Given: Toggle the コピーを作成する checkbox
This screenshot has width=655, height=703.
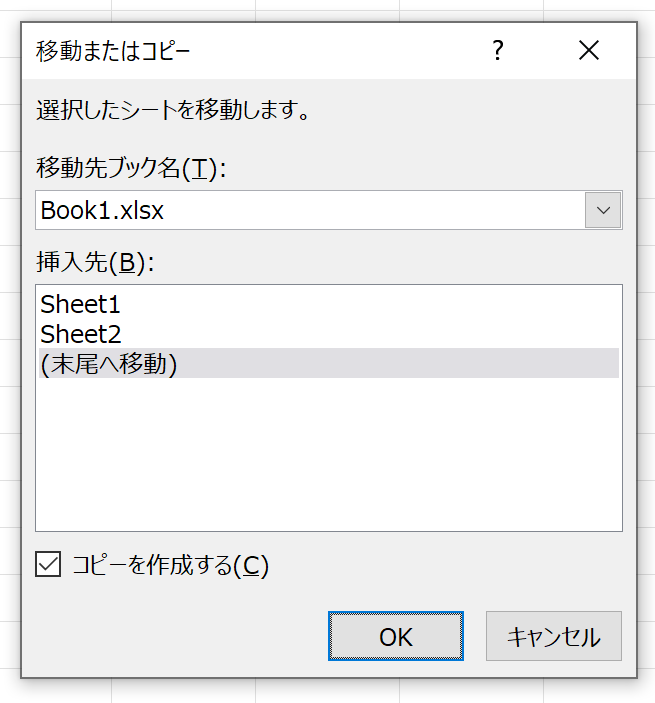Looking at the screenshot, I should pos(47,565).
